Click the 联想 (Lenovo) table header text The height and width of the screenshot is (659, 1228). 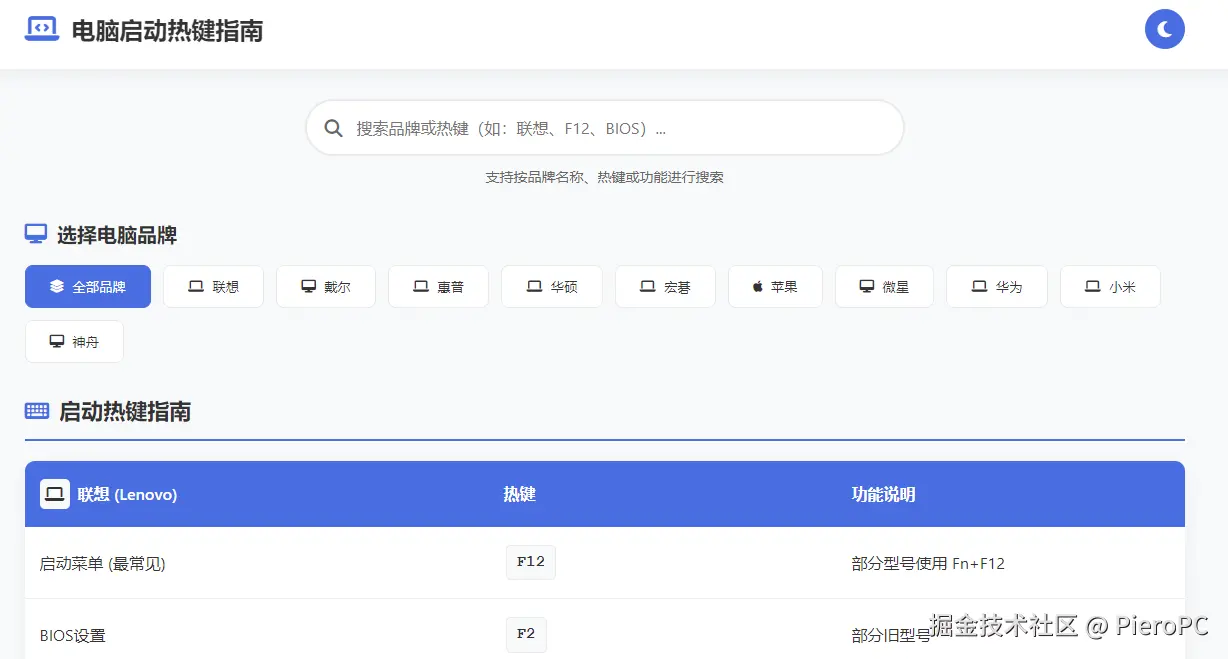(127, 494)
